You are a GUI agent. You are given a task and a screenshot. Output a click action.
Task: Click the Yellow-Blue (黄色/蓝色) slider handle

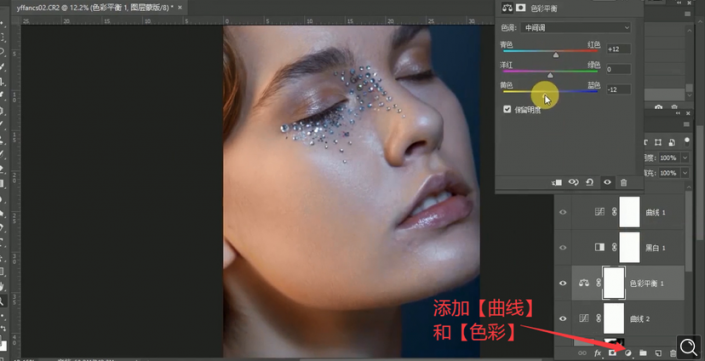545,95
